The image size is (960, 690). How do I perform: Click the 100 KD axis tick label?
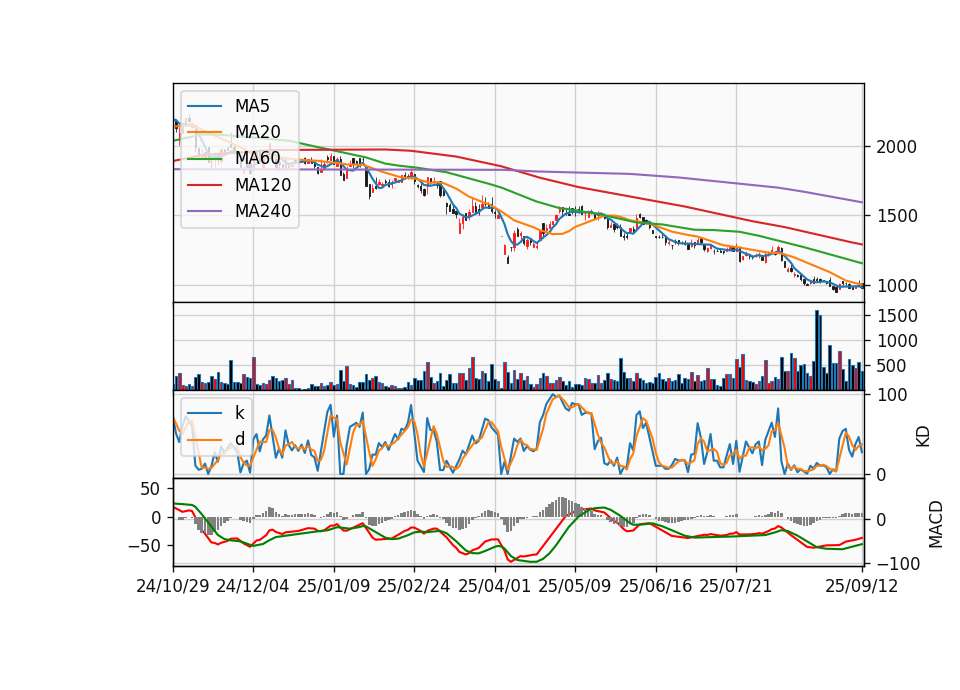tap(891, 395)
